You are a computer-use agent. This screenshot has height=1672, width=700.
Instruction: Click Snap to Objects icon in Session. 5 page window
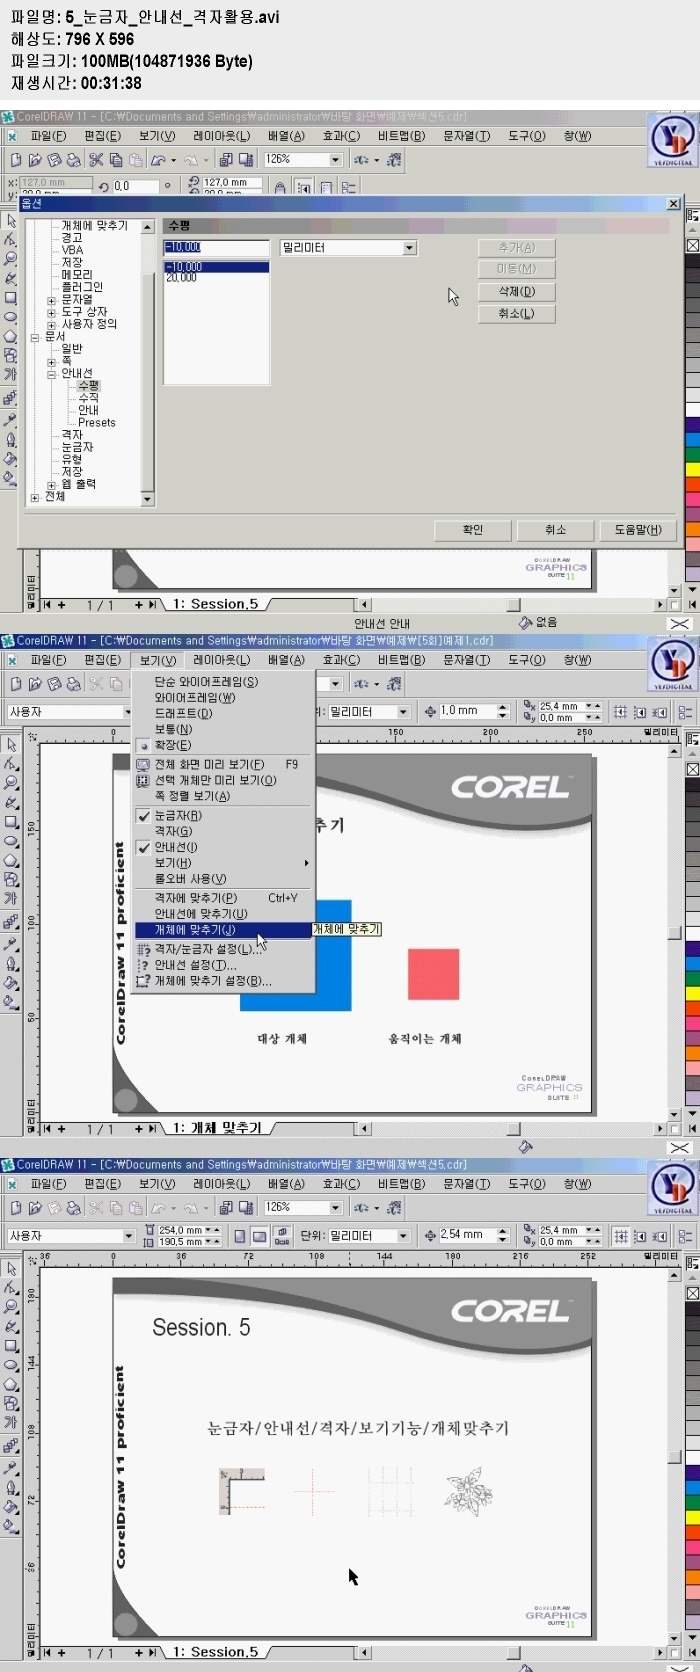tap(659, 1235)
